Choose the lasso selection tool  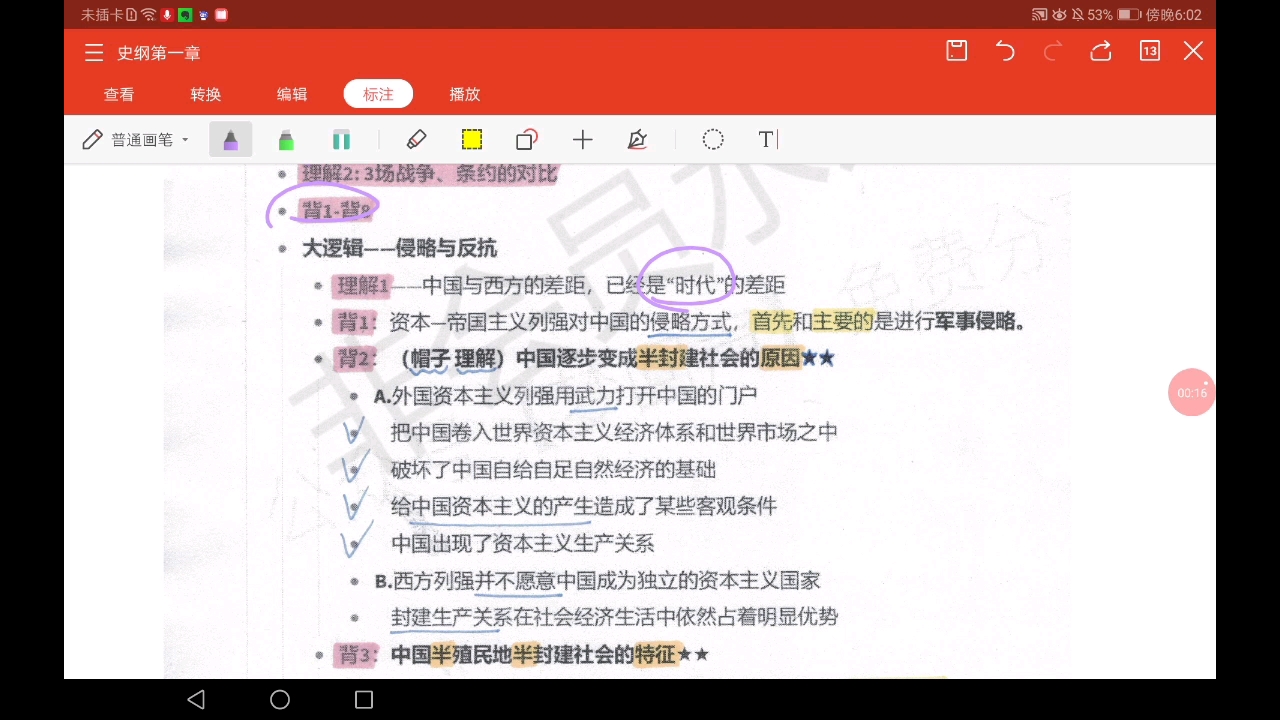click(x=713, y=140)
